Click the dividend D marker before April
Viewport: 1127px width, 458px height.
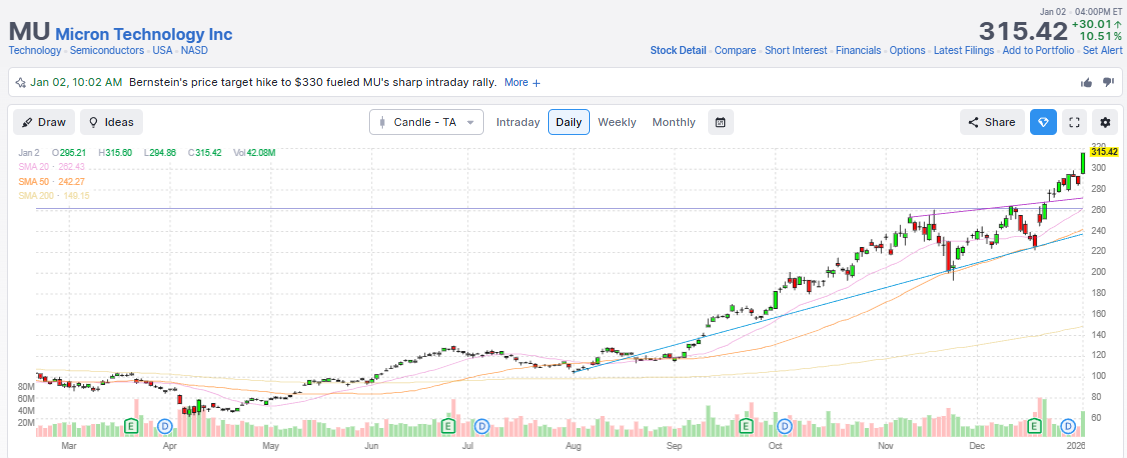pos(165,426)
